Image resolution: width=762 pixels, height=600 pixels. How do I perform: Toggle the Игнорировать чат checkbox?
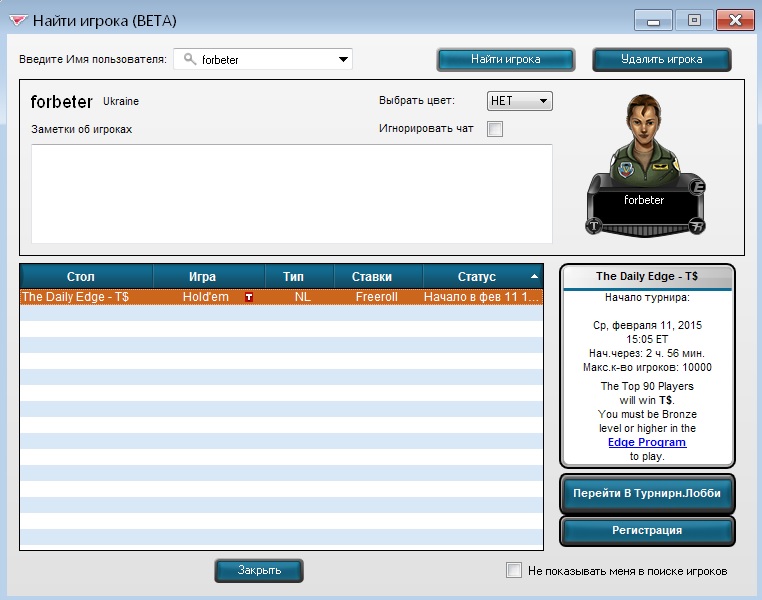495,129
